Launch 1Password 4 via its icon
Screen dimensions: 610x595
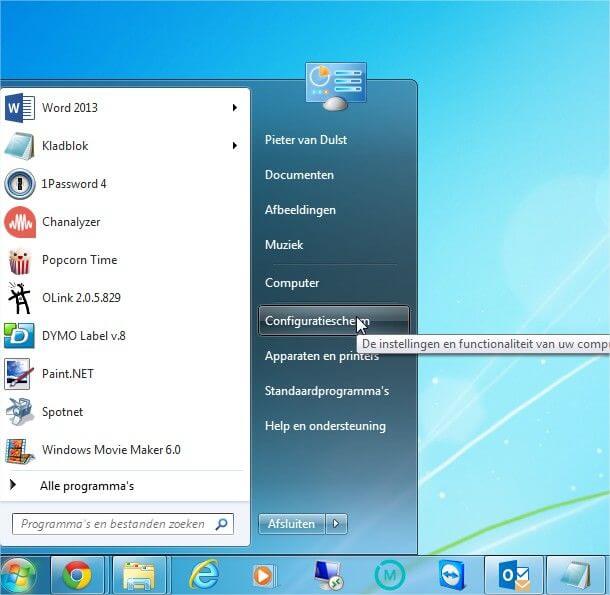[x=19, y=184]
